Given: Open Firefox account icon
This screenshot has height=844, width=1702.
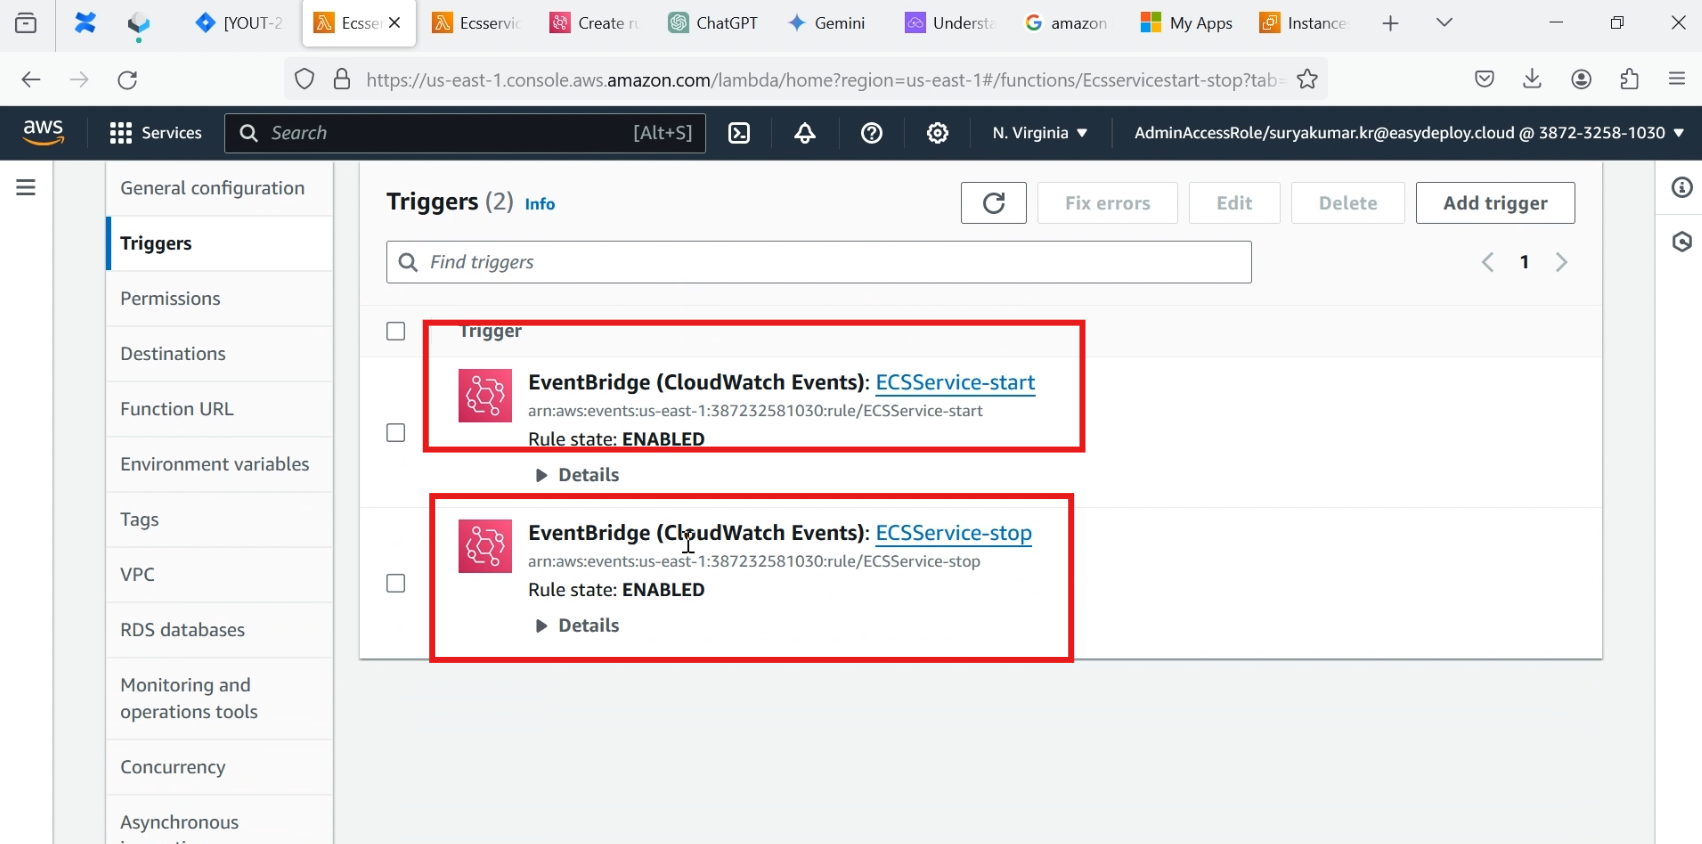Looking at the screenshot, I should pyautogui.click(x=1581, y=79).
